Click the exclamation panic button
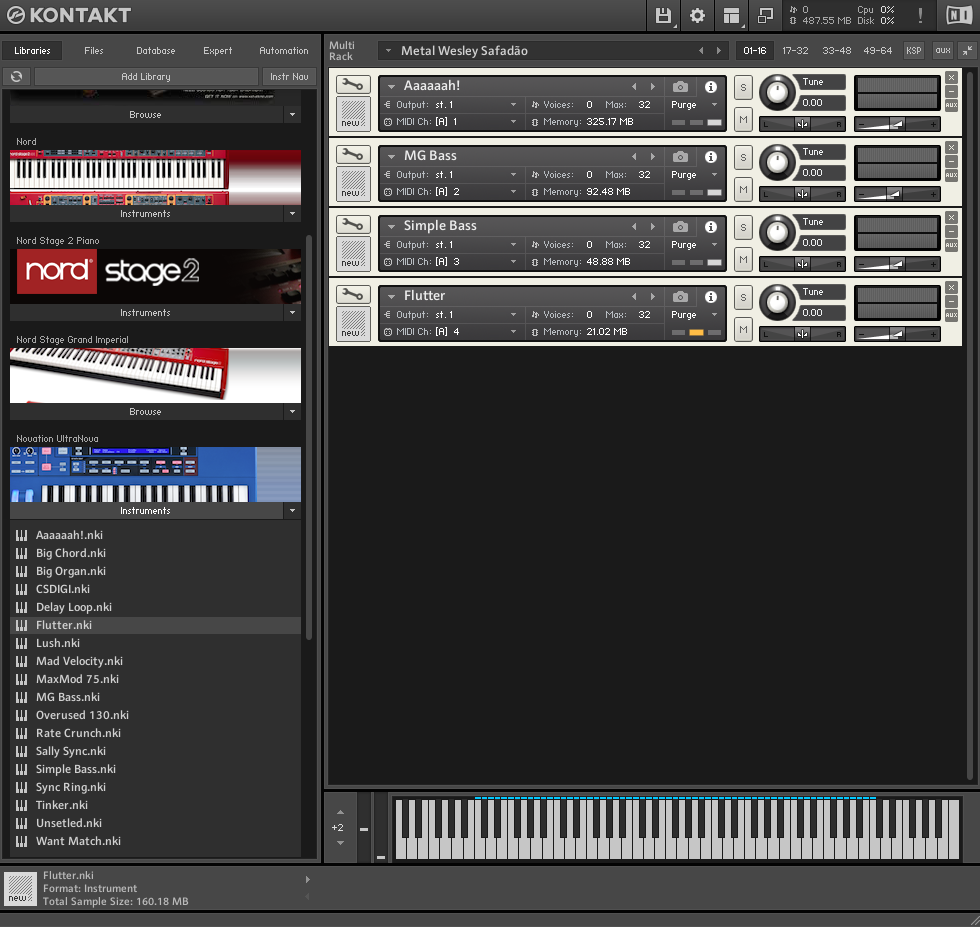980x927 pixels. (920, 16)
